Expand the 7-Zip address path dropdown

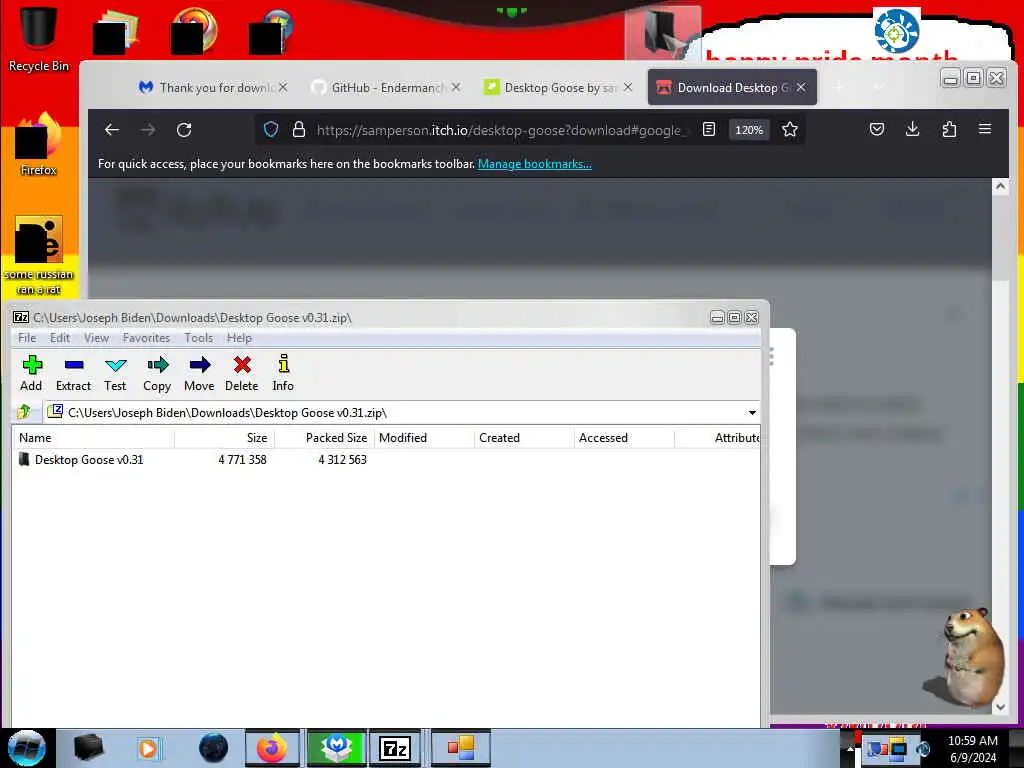[752, 413]
